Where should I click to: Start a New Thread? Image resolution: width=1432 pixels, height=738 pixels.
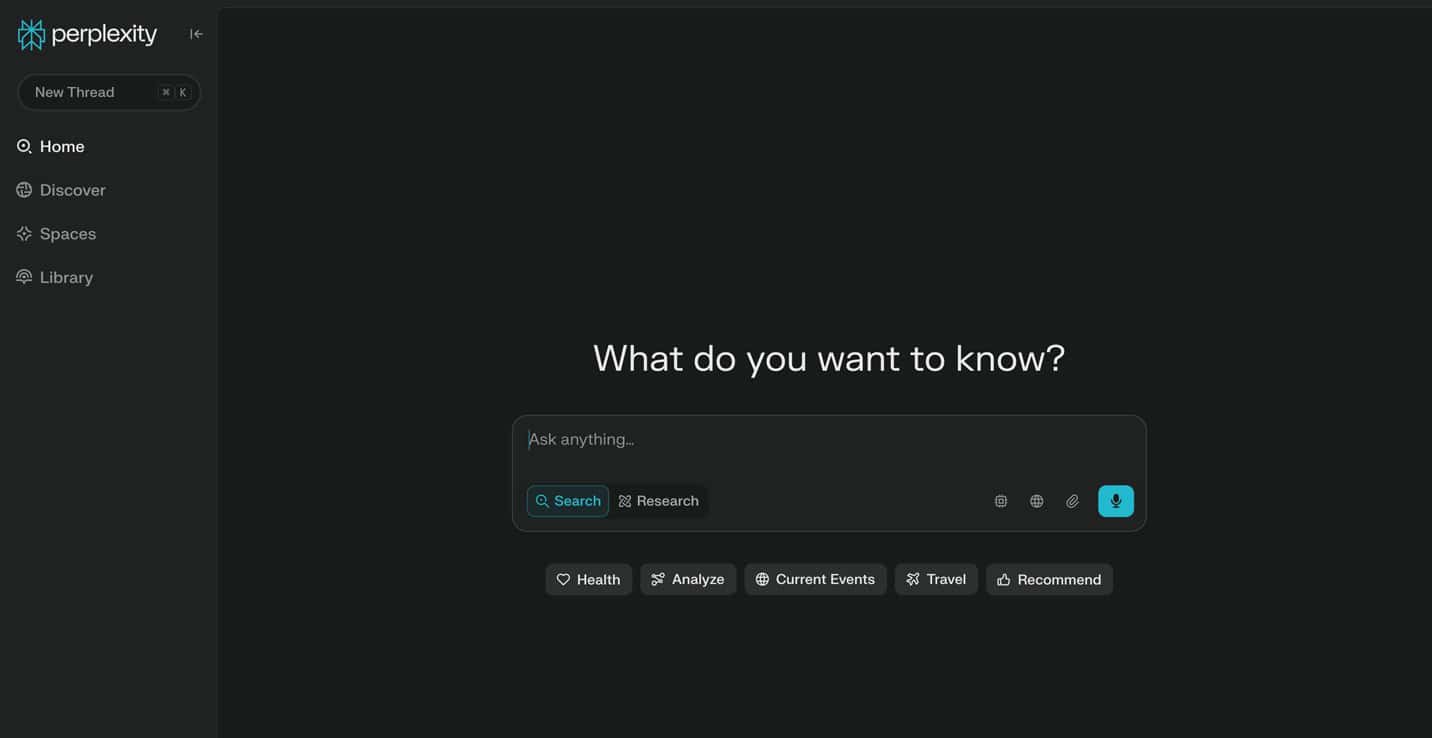click(109, 92)
